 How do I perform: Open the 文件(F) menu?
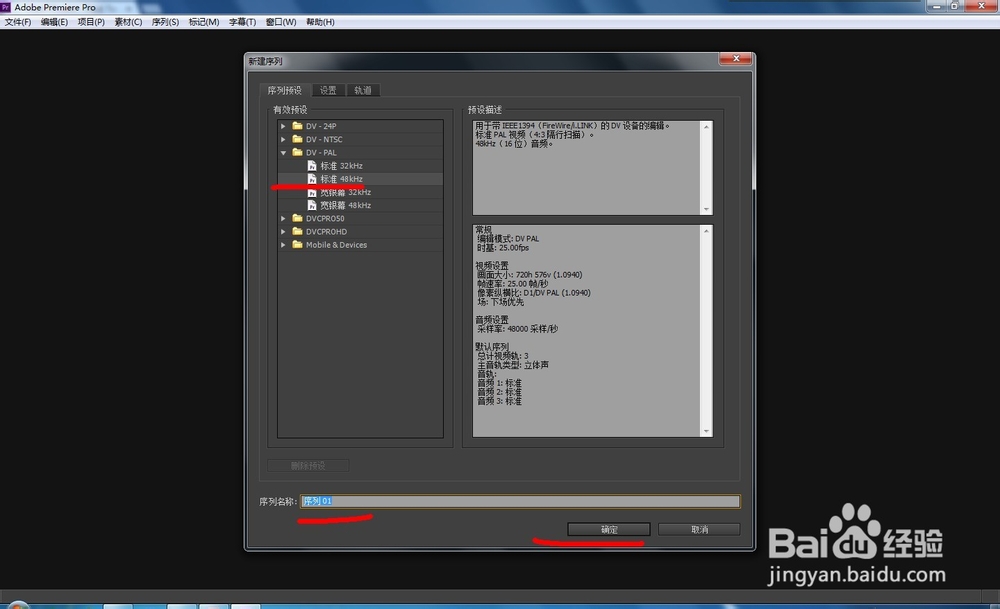[18, 22]
